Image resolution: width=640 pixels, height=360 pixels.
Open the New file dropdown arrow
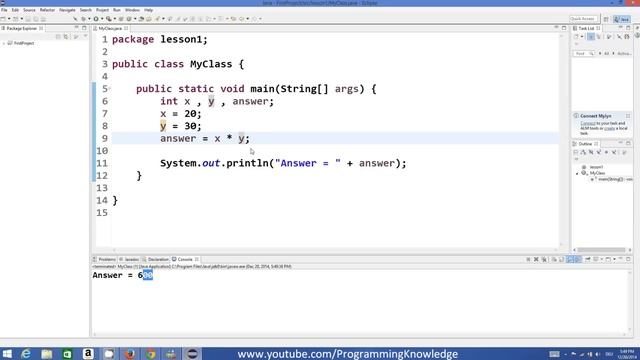pos(9,19)
